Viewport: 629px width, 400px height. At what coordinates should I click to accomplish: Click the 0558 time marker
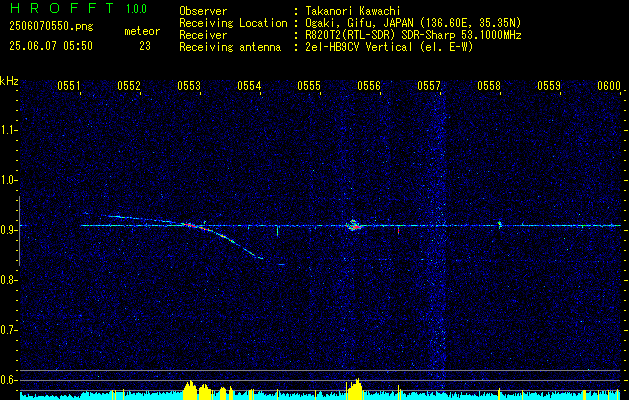tap(489, 85)
